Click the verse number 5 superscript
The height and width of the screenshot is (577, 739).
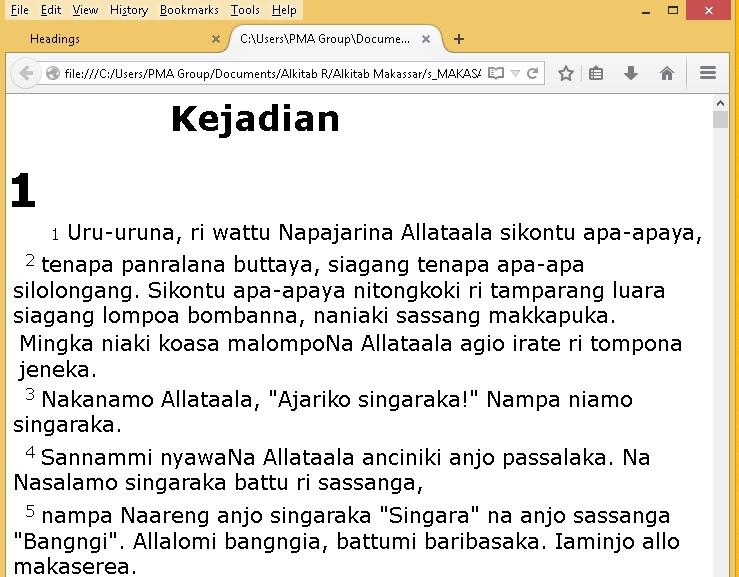30,511
